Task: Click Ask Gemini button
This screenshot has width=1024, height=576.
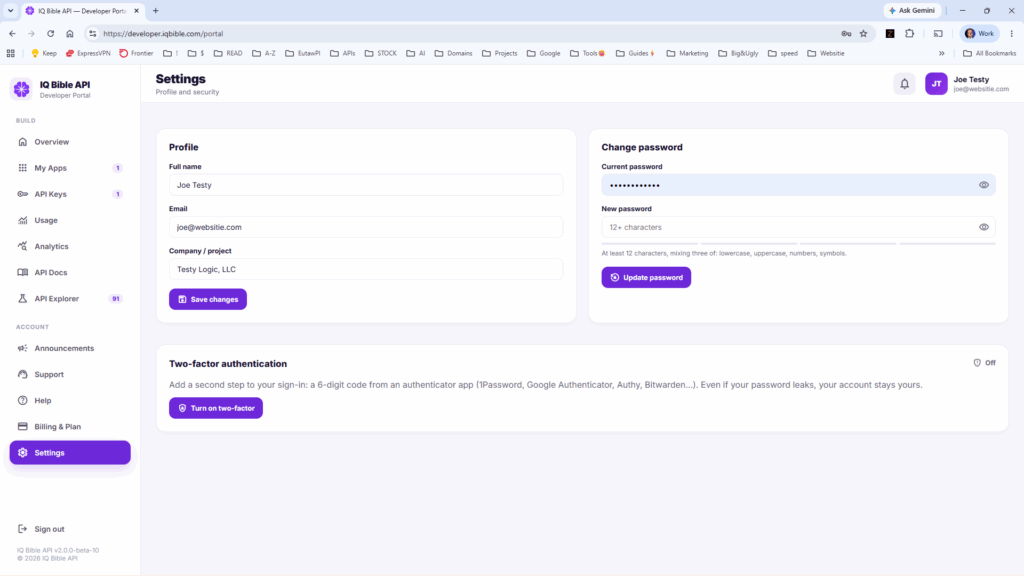Action: coord(912,10)
